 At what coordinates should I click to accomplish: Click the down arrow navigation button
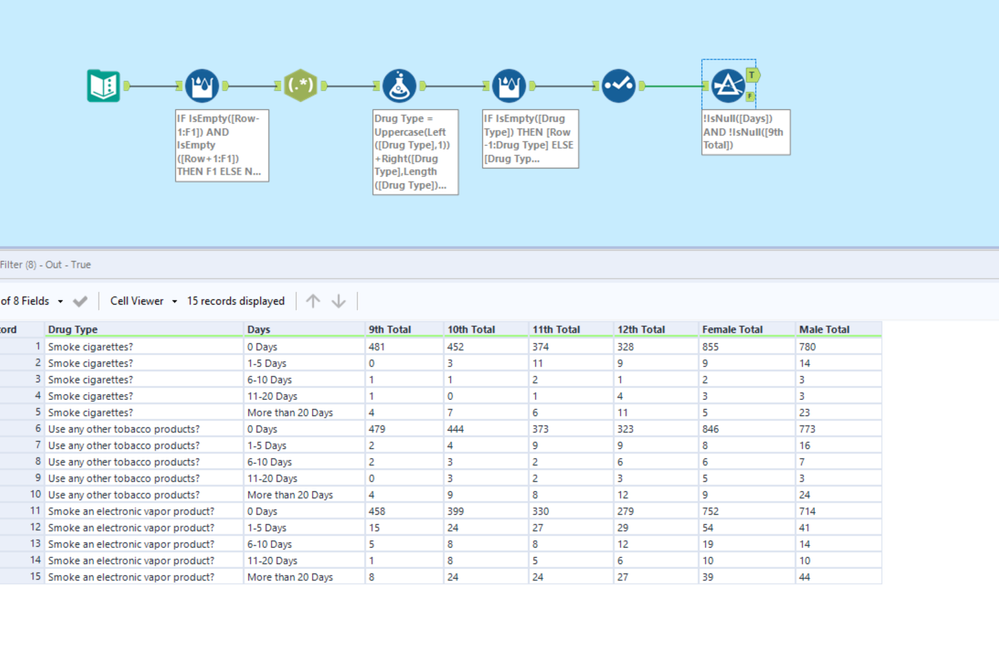(340, 300)
